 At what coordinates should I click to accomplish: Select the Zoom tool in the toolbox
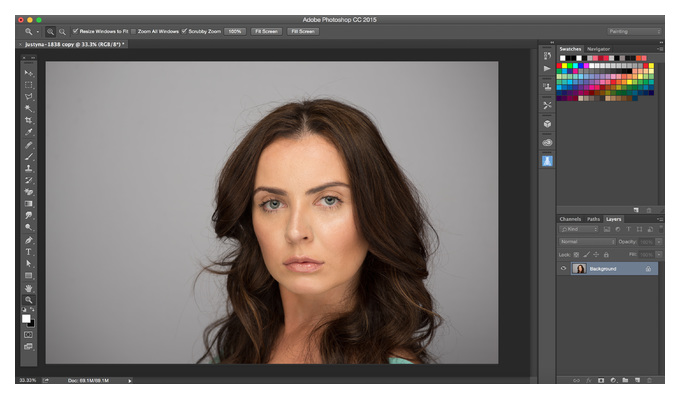coord(29,300)
